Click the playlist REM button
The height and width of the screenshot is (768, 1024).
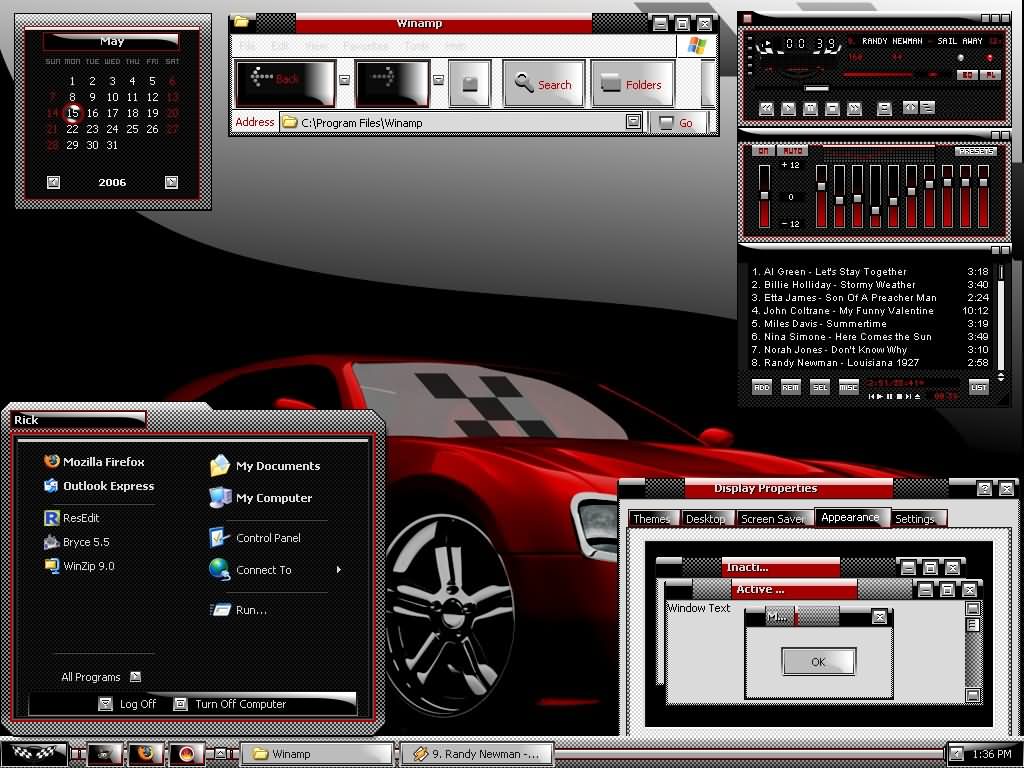790,387
